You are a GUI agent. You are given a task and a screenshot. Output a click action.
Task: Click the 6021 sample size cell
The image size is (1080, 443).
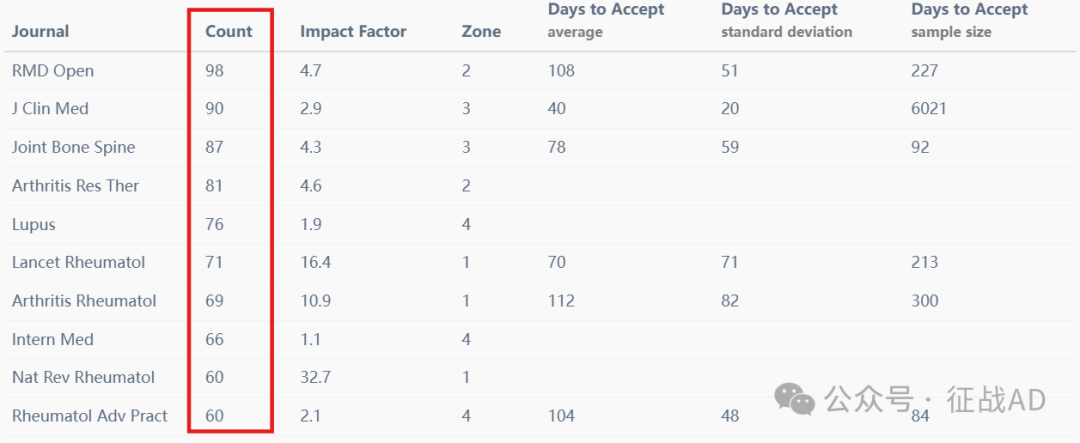tap(928, 109)
